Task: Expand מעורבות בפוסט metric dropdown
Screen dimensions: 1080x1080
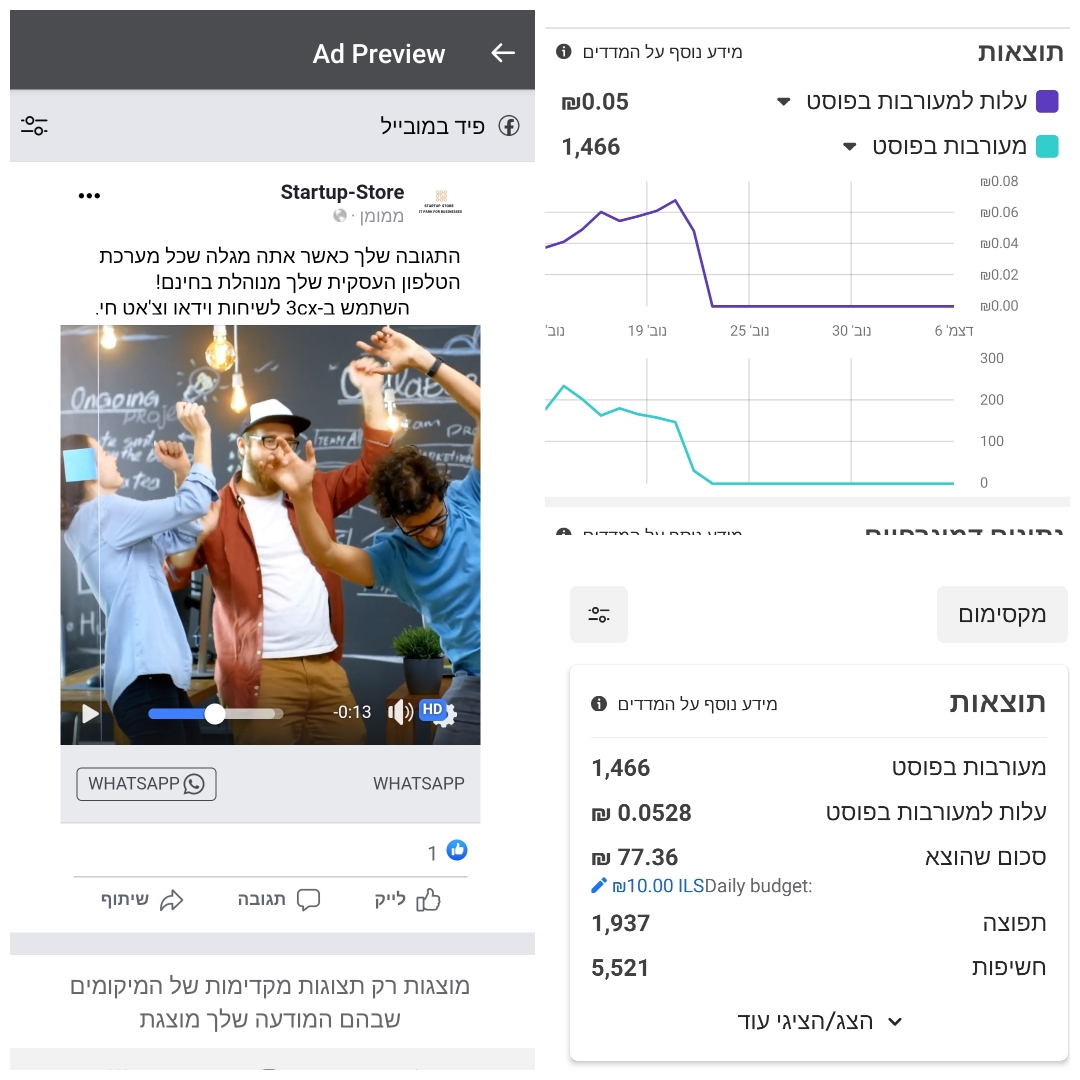Action: click(x=850, y=147)
